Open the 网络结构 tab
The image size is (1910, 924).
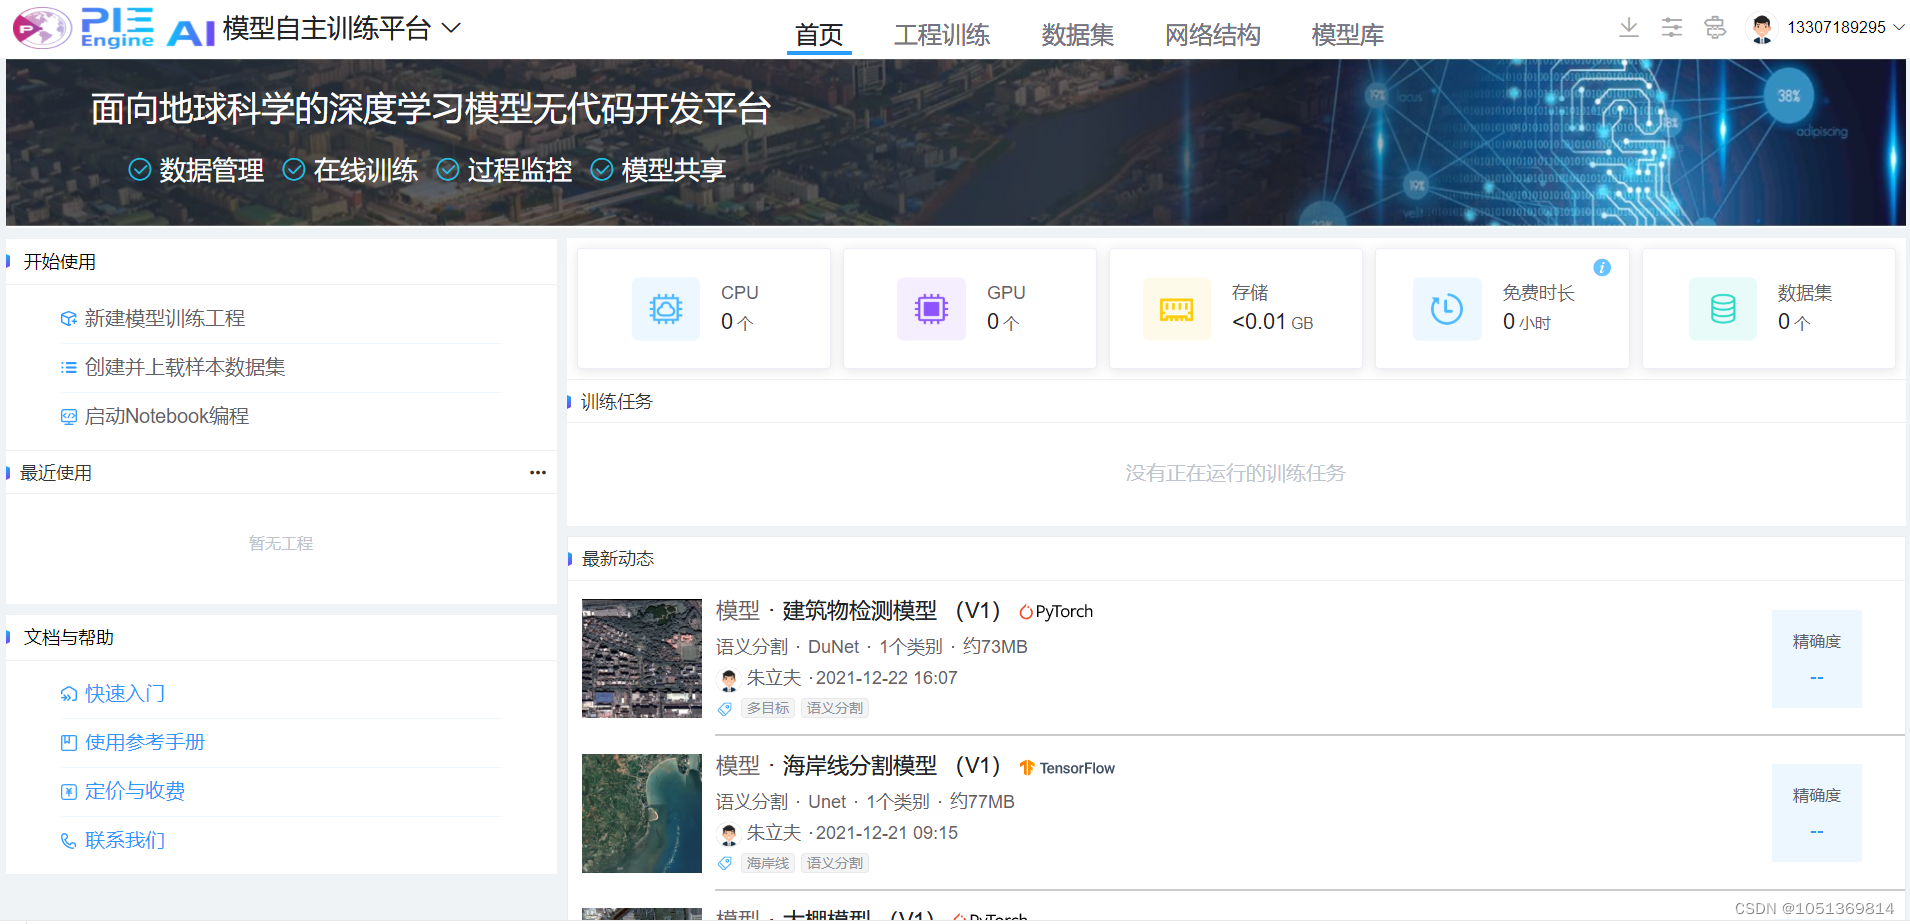point(1213,35)
